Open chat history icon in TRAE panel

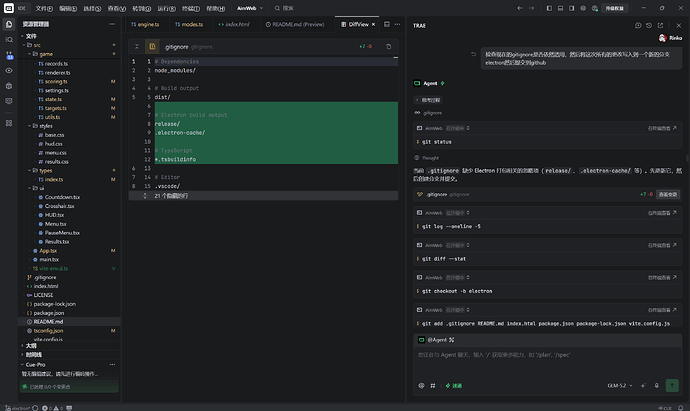[x=649, y=26]
